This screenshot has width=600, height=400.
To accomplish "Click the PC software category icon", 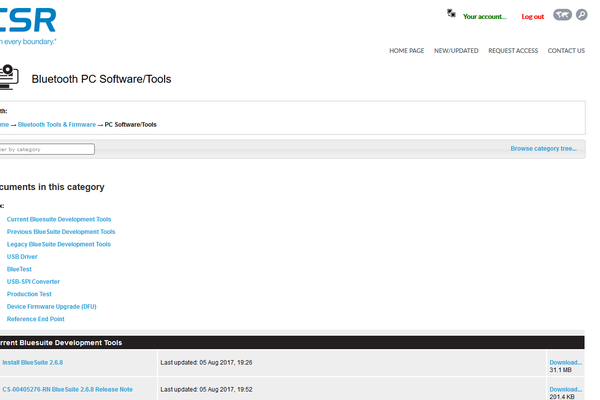I will tap(8, 77).
